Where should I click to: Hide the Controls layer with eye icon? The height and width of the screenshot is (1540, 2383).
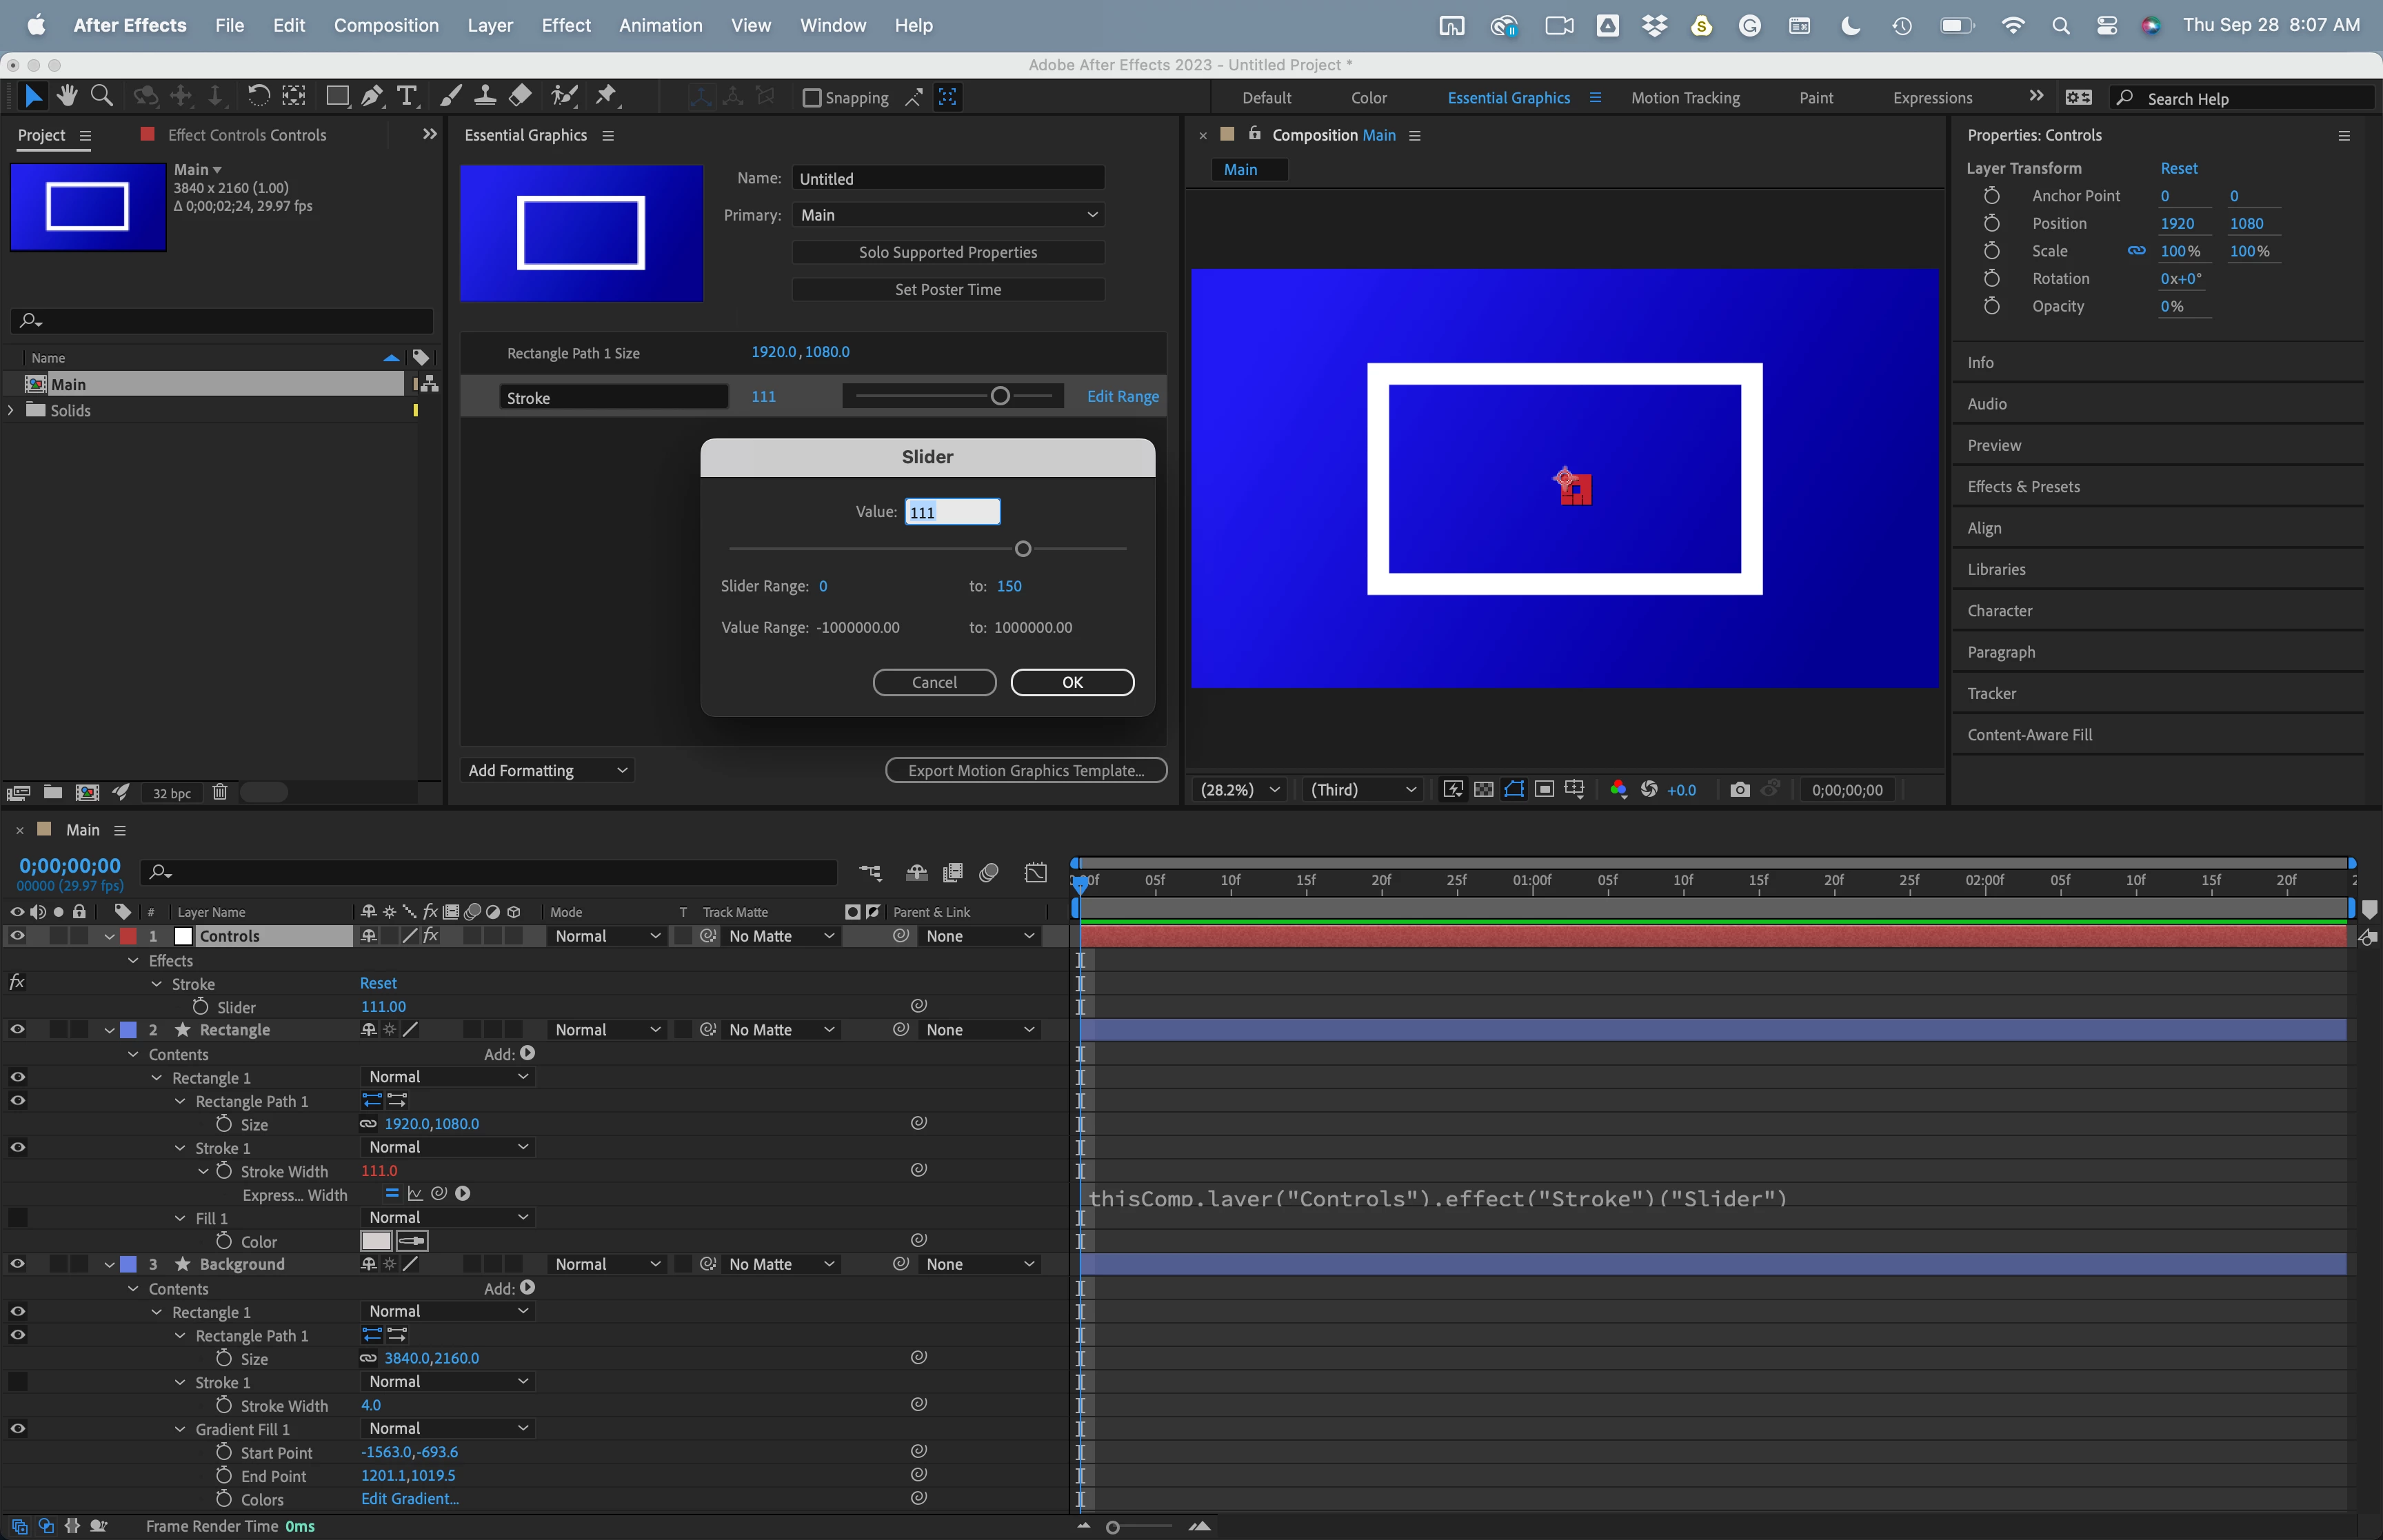[x=17, y=936]
